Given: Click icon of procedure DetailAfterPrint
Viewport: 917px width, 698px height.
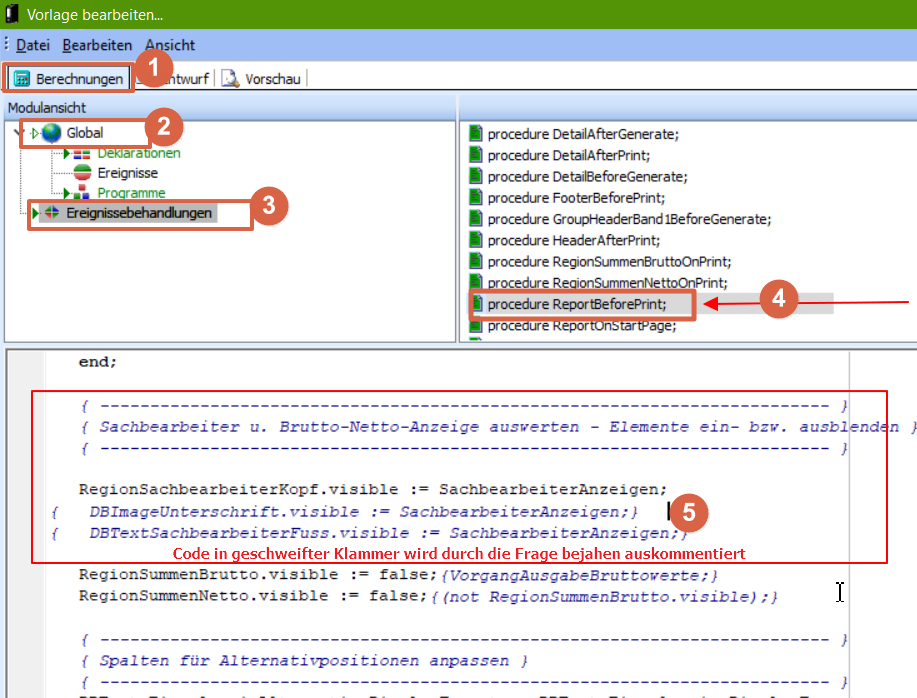Looking at the screenshot, I should [475, 155].
